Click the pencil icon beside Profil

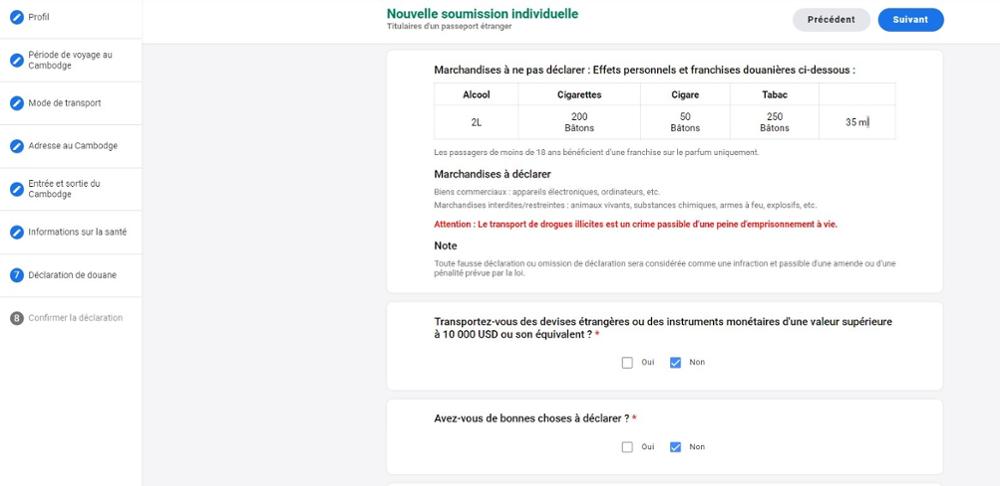point(17,17)
